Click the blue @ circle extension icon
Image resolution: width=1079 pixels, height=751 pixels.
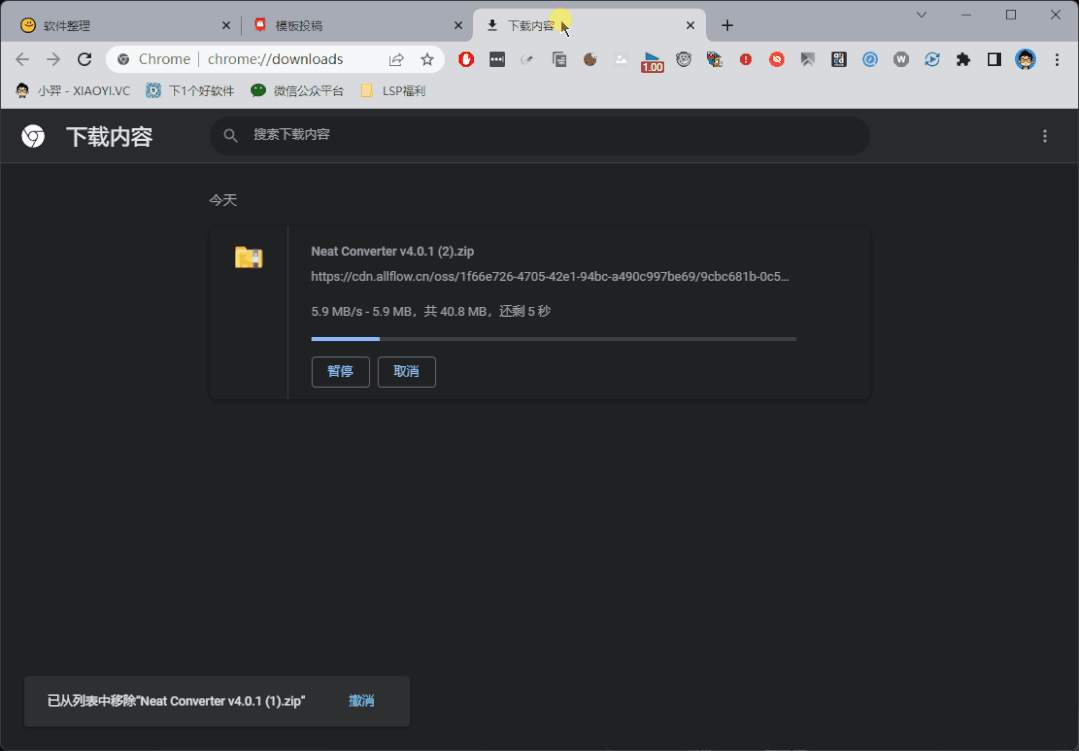pos(870,59)
